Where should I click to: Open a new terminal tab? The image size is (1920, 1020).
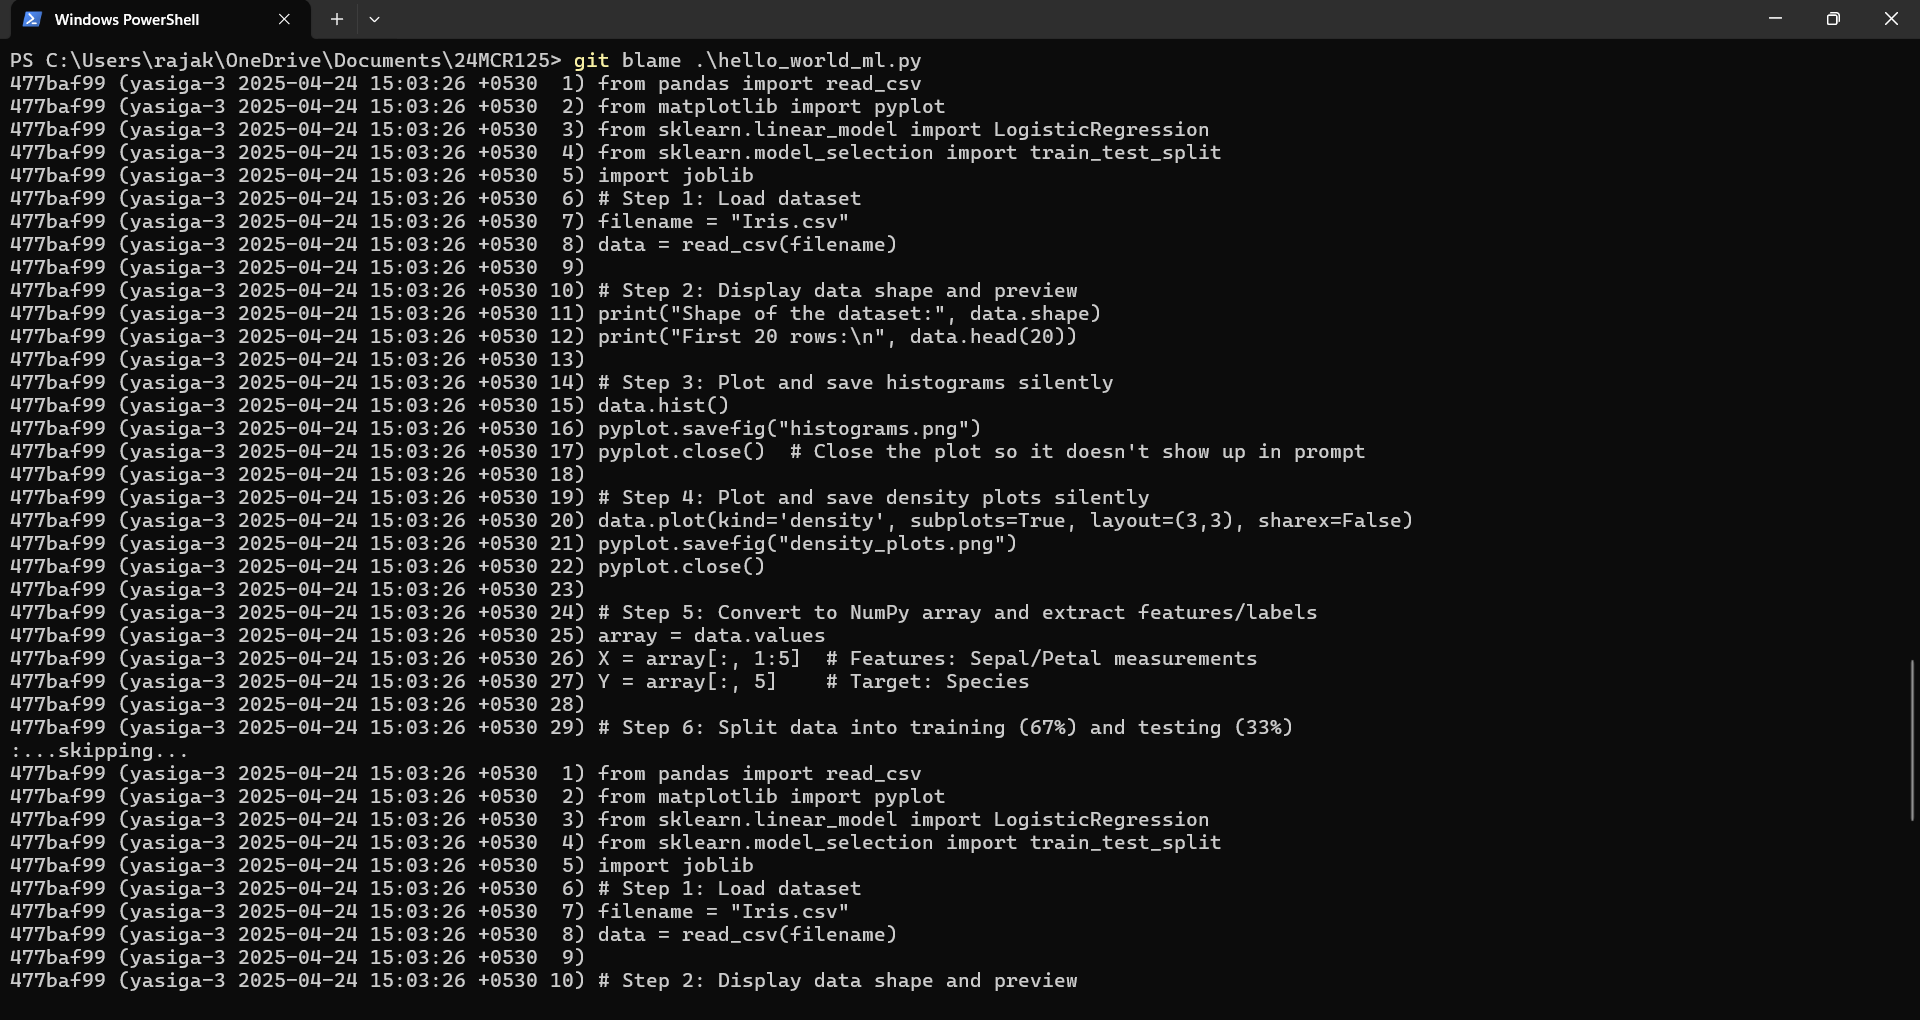point(337,19)
